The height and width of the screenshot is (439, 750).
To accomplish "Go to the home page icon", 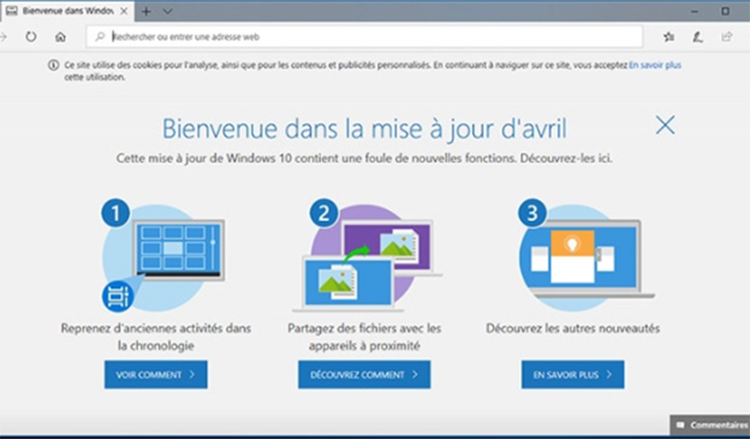I will (60, 37).
